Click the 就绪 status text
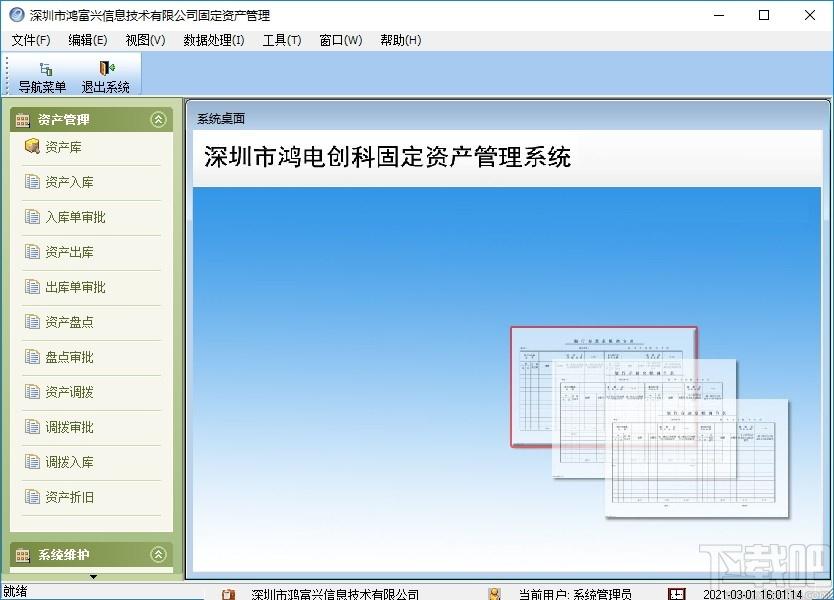Viewport: 834px width, 600px height. (15, 591)
